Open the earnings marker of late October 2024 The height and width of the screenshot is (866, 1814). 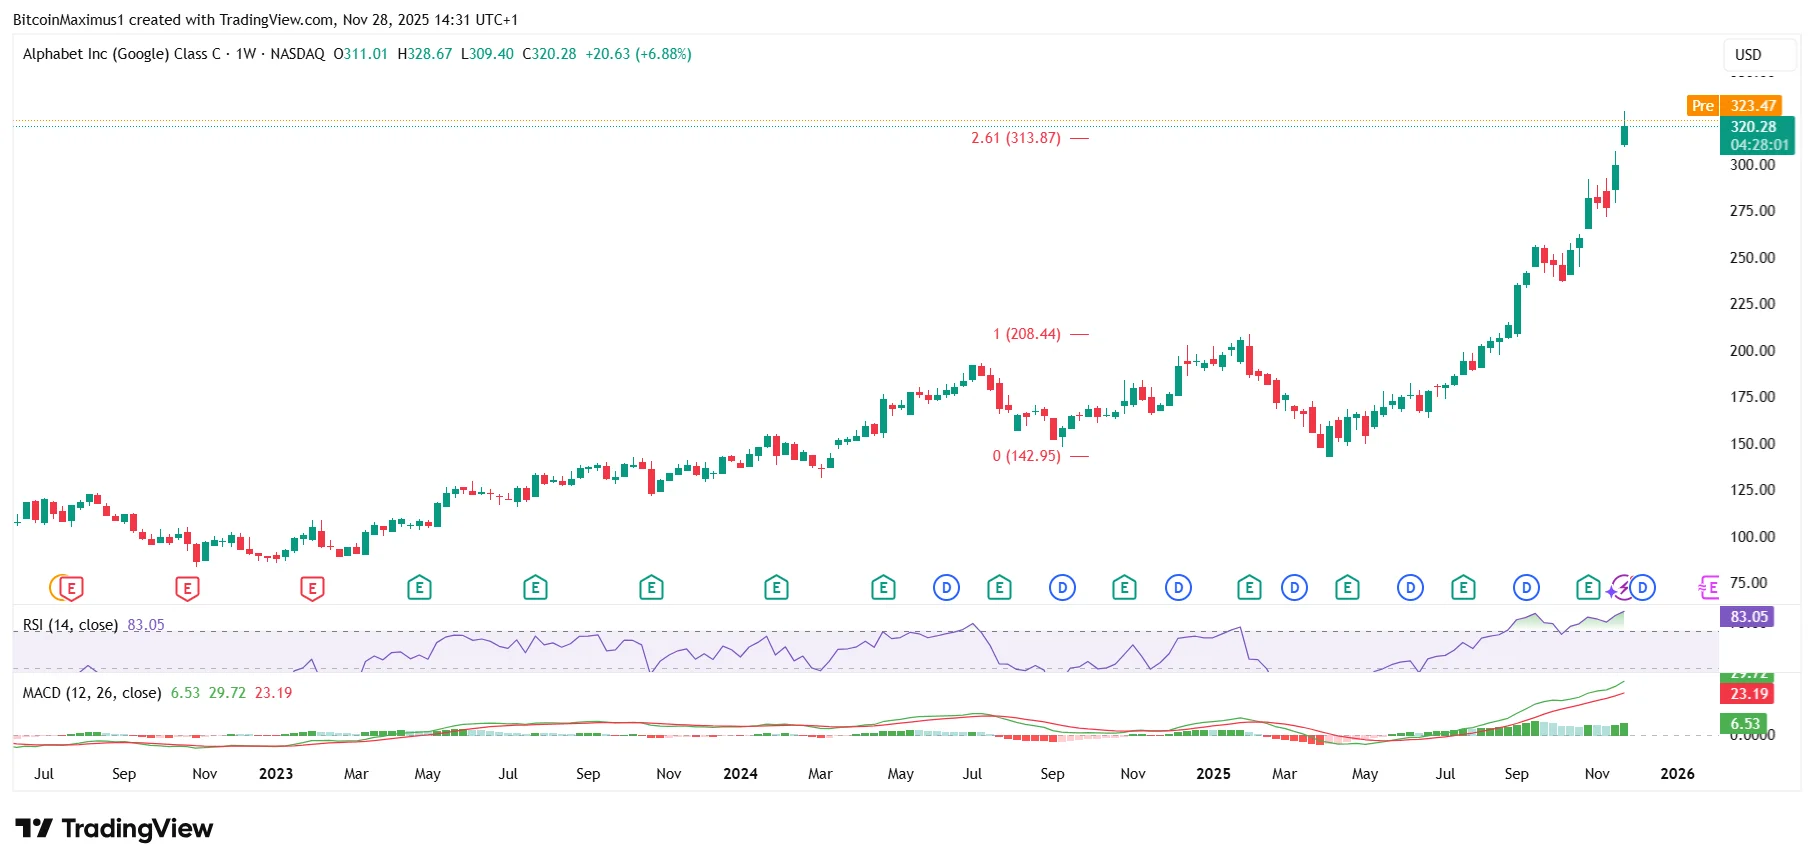(1124, 588)
